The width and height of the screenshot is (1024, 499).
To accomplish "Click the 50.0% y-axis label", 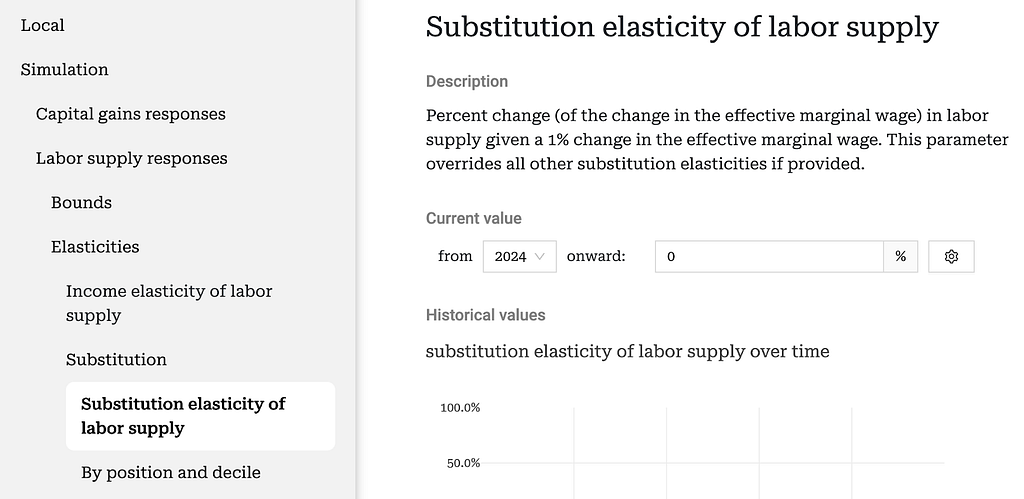I will [x=463, y=463].
